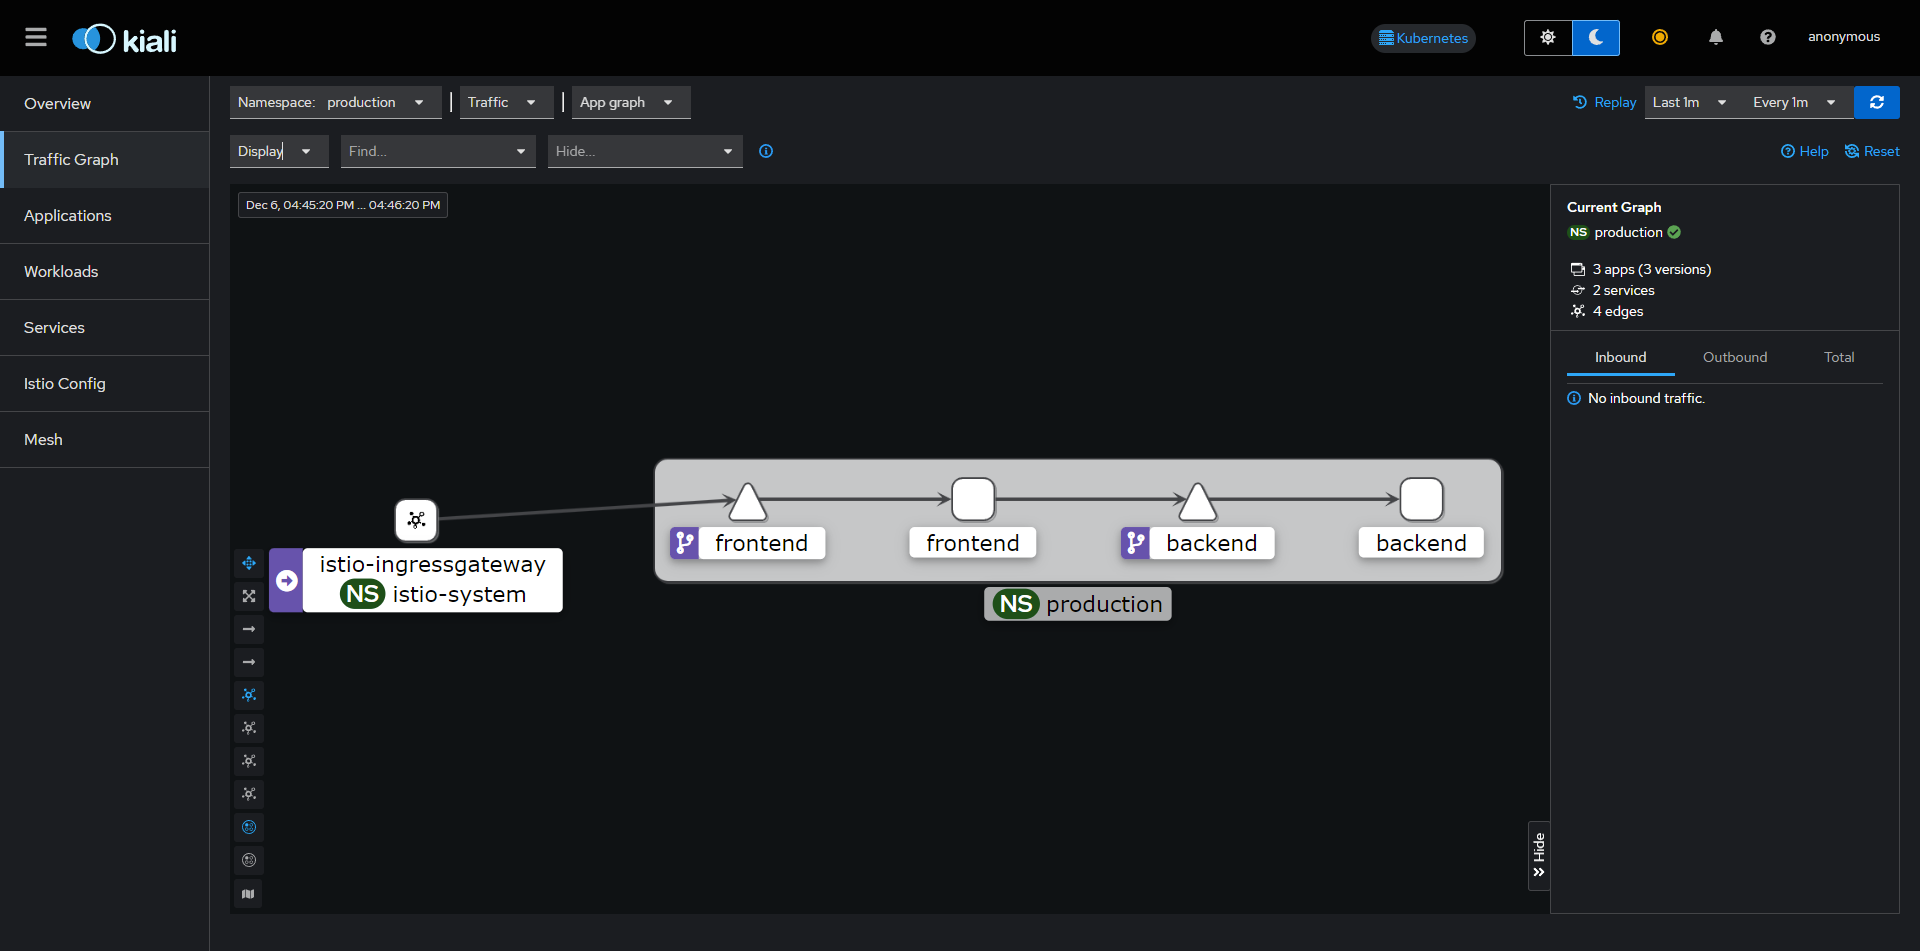Viewport: 1920px width, 951px height.
Task: Start a traffic Replay session
Action: tap(1604, 102)
